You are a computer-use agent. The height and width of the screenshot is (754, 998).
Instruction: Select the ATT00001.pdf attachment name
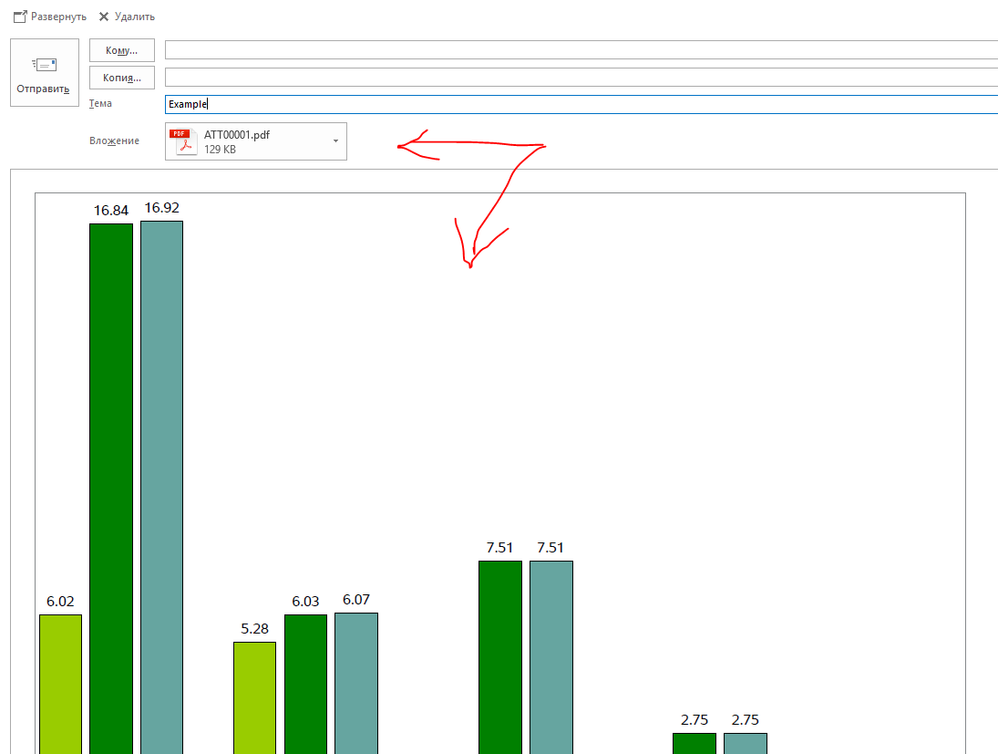[237, 135]
